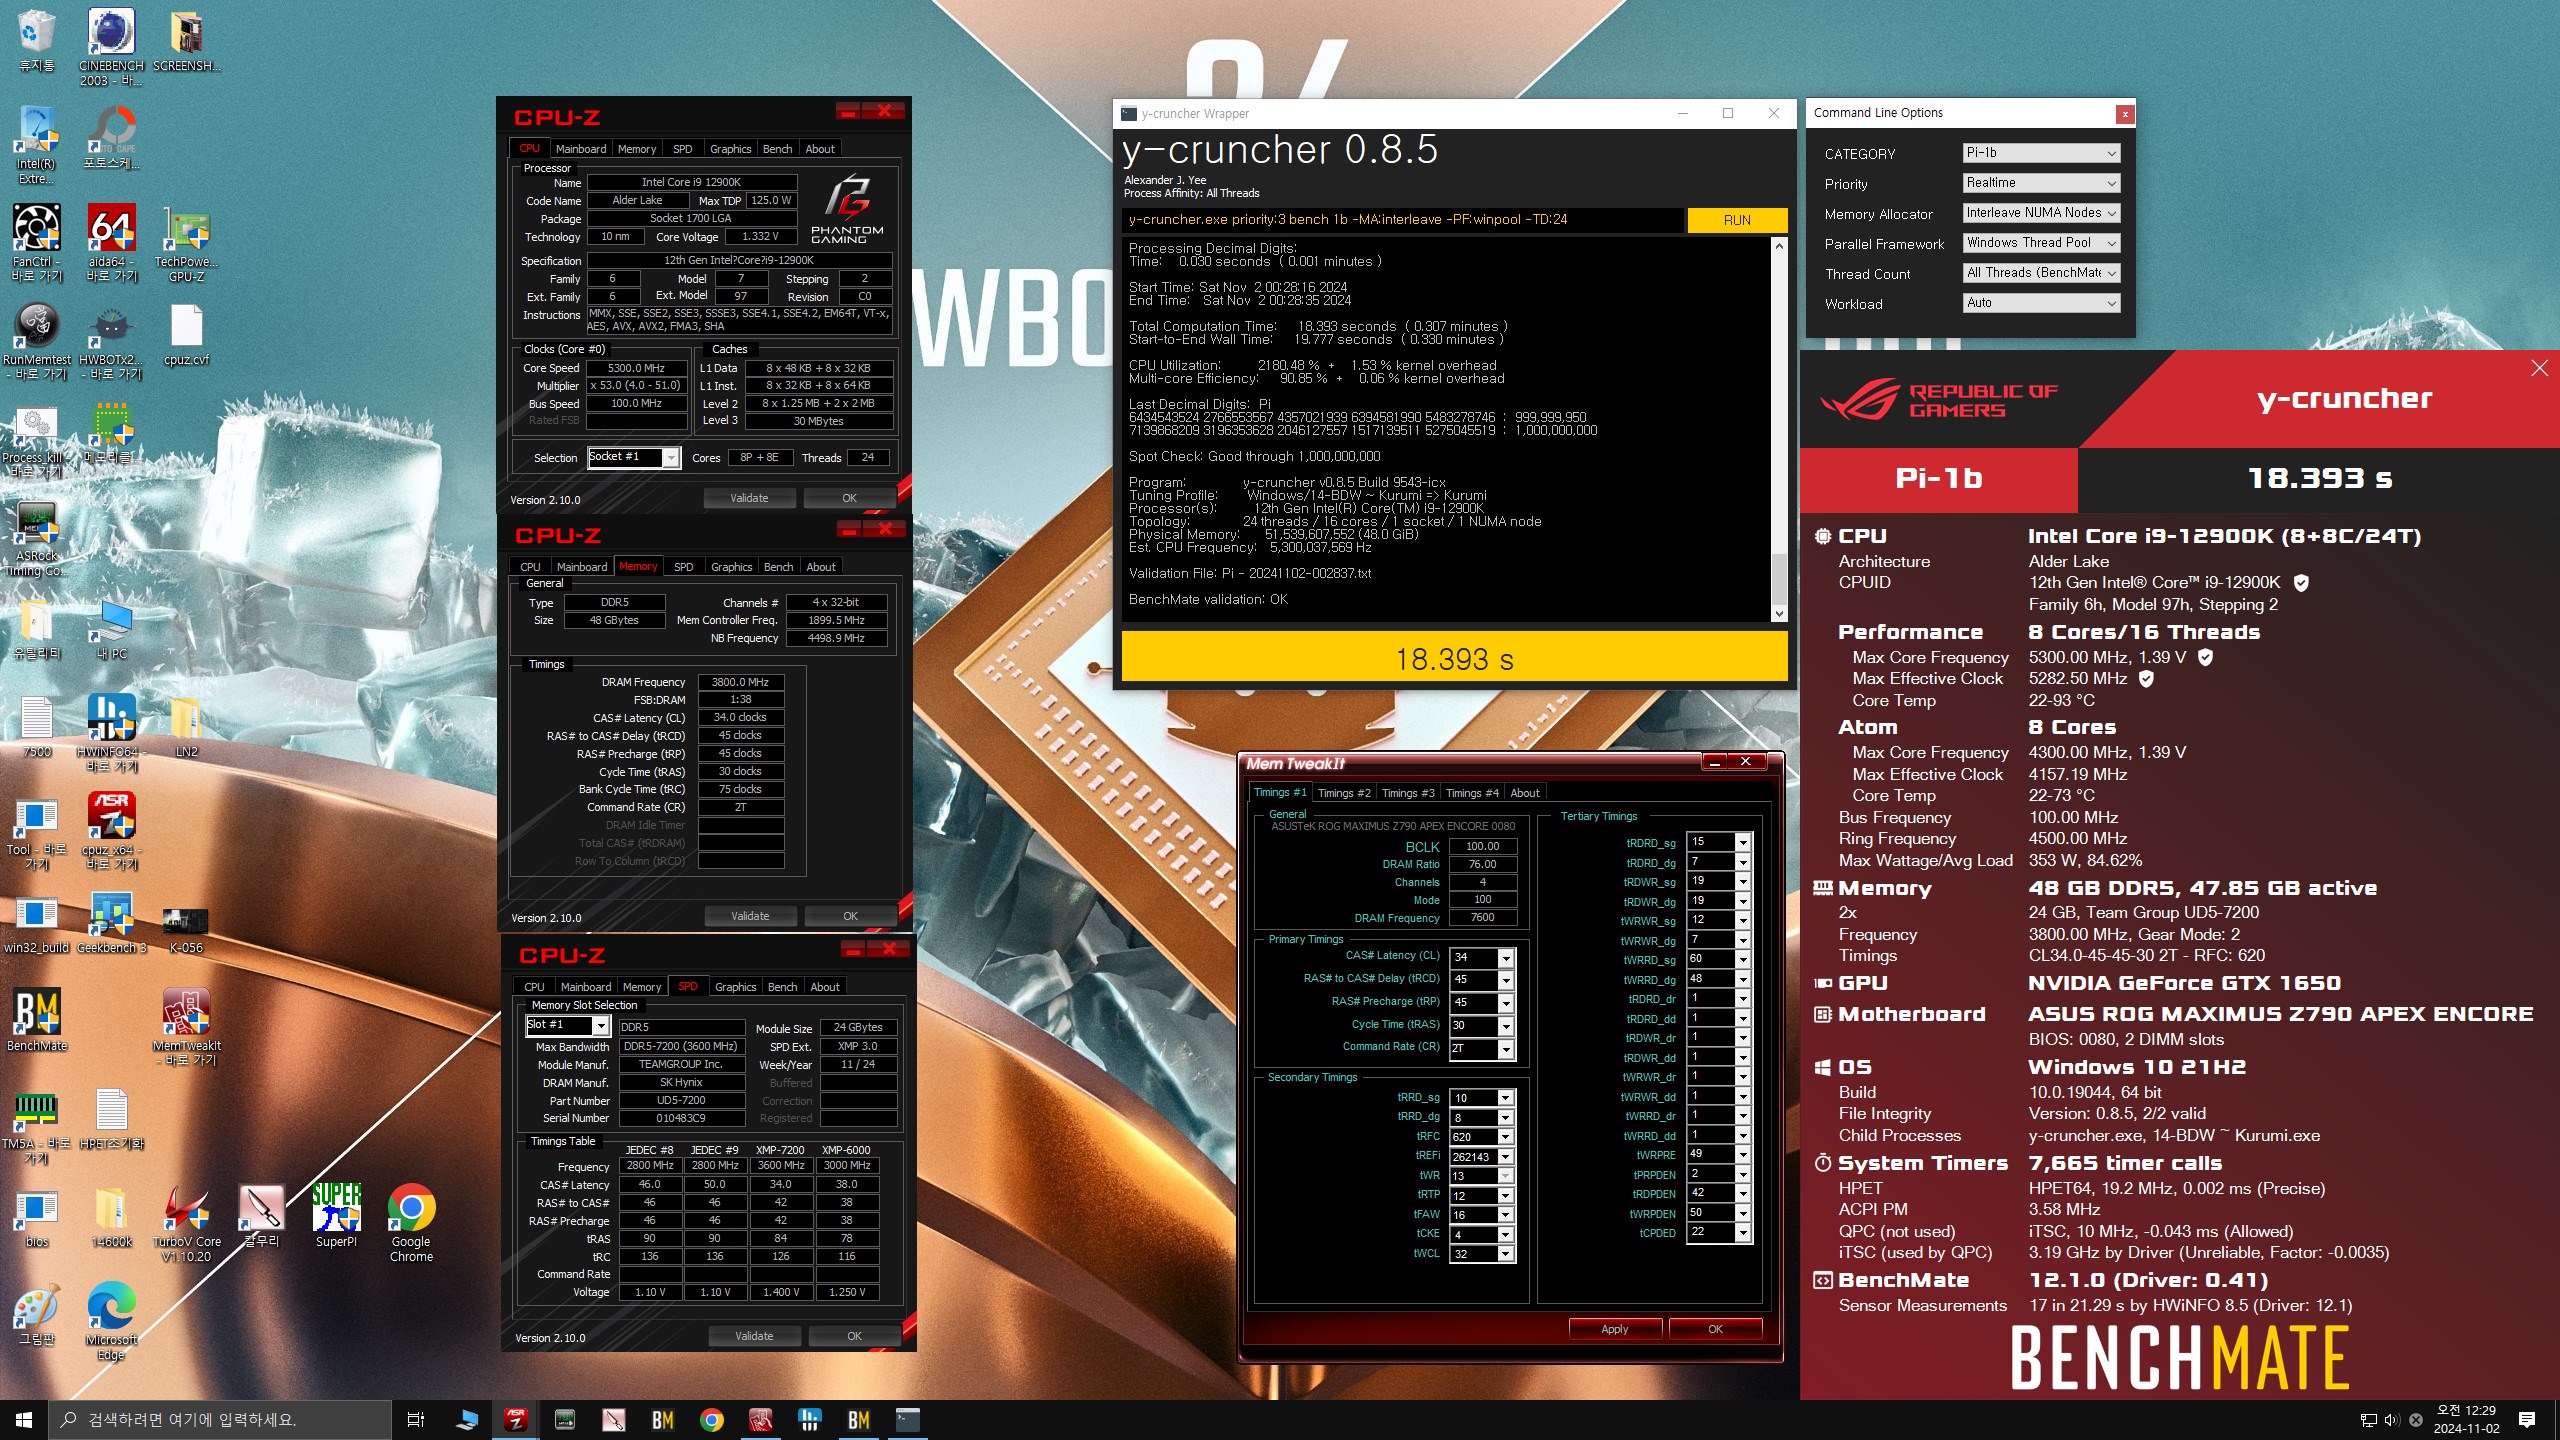Switch to Timings #2 tab in MemTweakIt

(1344, 793)
